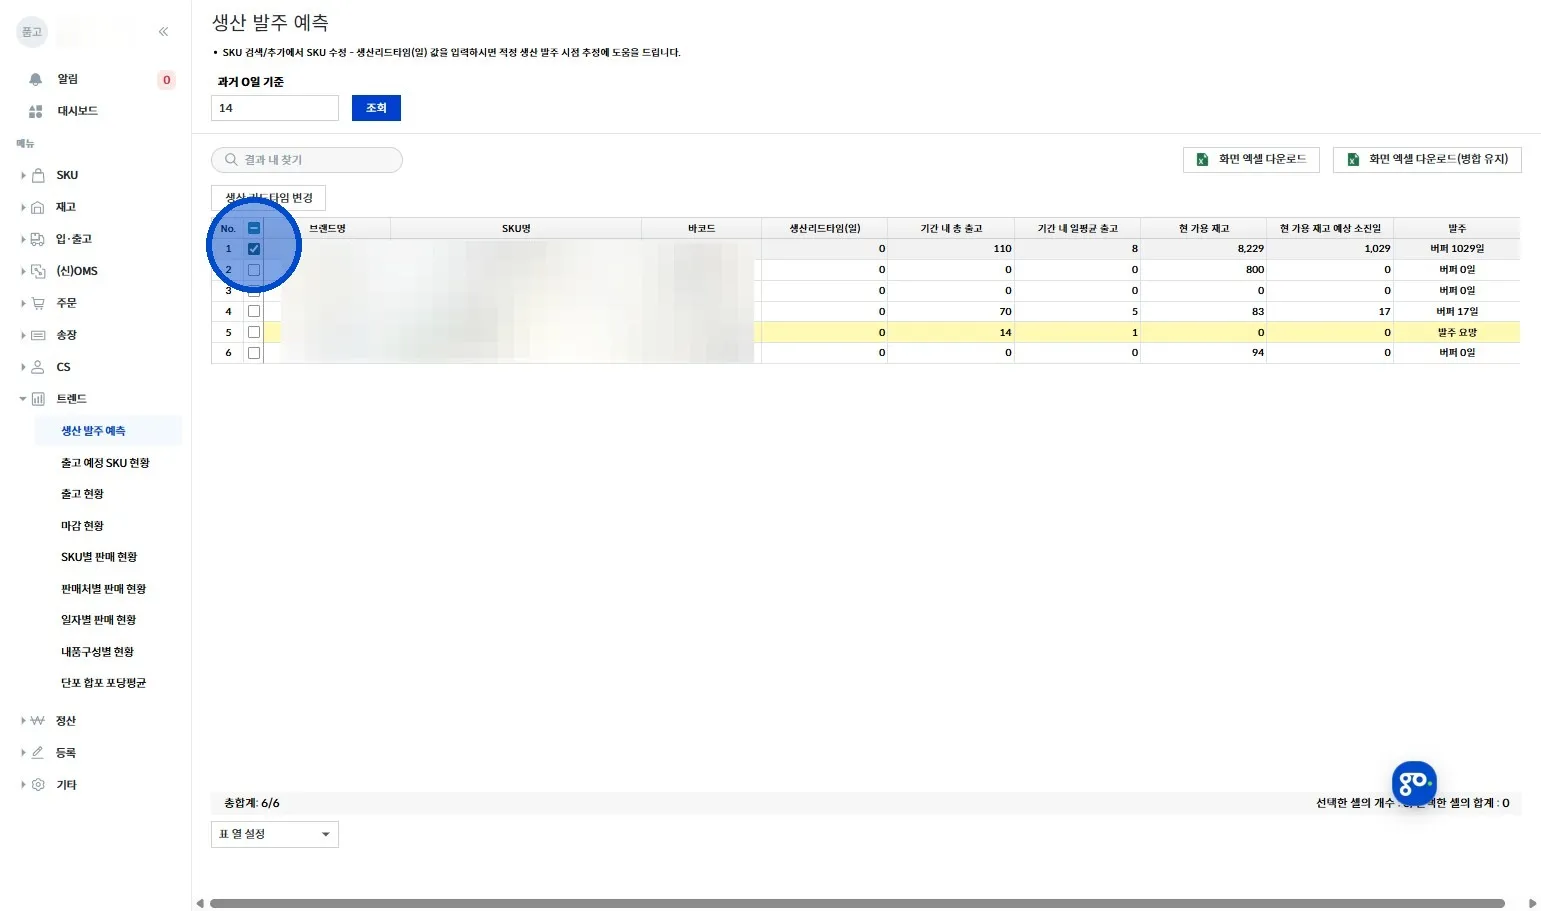This screenshot has width=1541, height=911.
Task: Click the 알림 bell icon
Action: [36, 79]
